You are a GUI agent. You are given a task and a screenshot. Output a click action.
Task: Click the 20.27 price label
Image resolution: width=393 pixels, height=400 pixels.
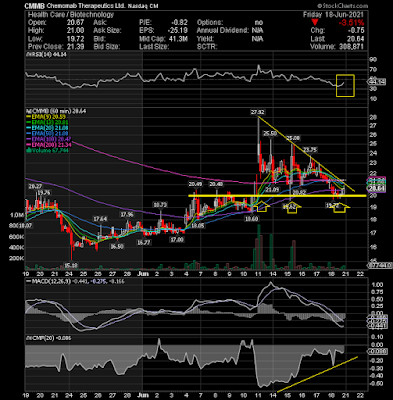click(35, 187)
